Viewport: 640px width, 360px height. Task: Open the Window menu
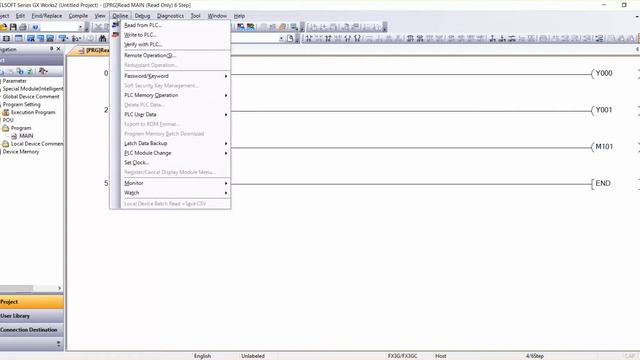coord(217,16)
